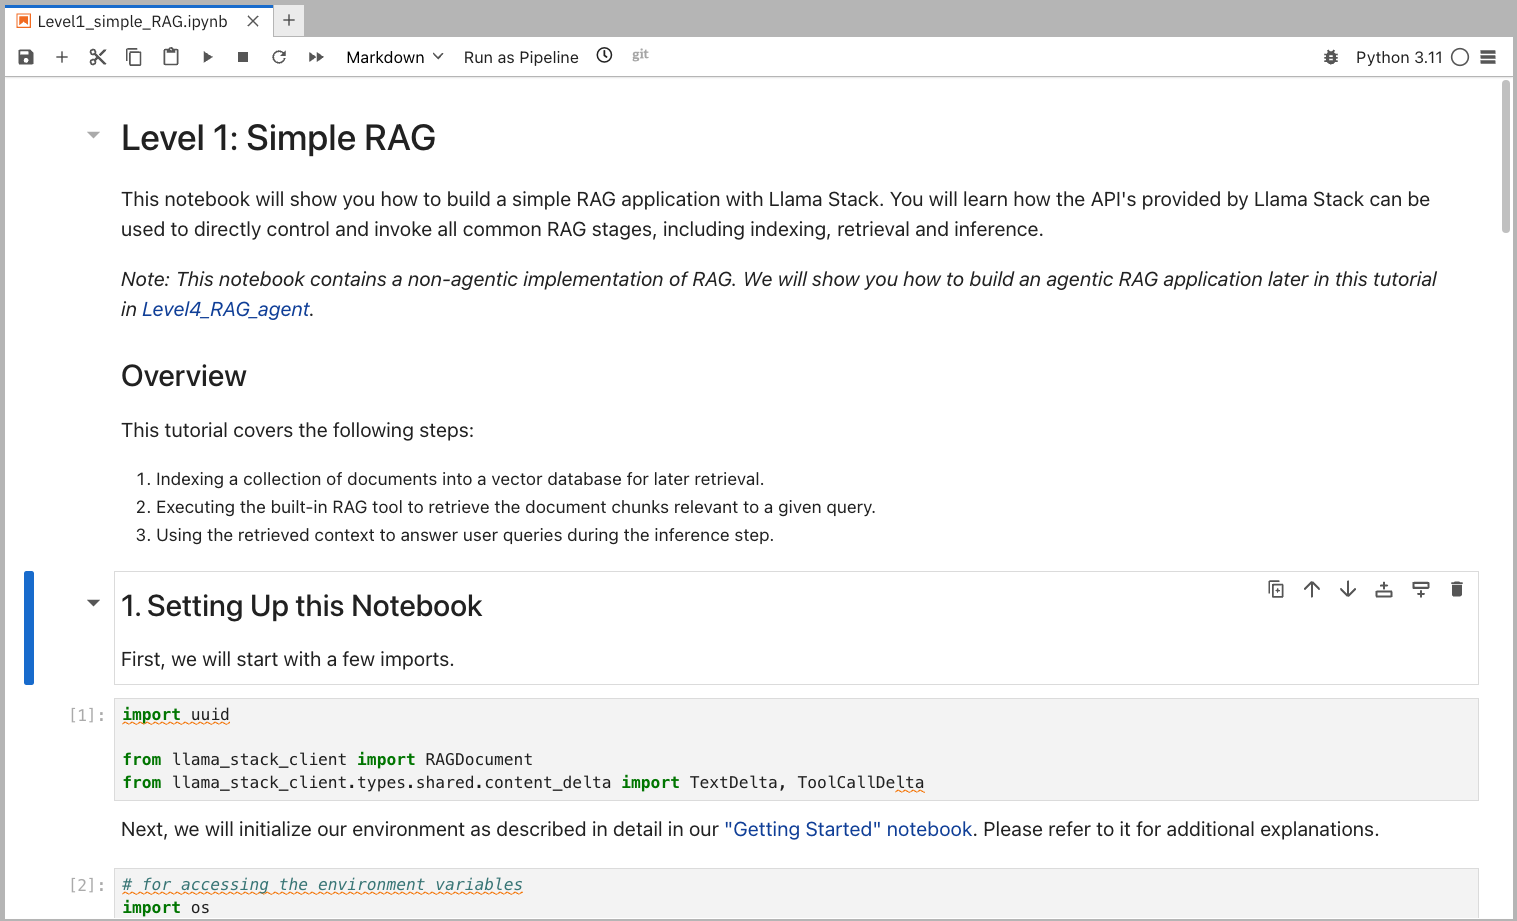The image size is (1517, 921).
Task: Click into code cell with import uuid
Action: (x=796, y=749)
